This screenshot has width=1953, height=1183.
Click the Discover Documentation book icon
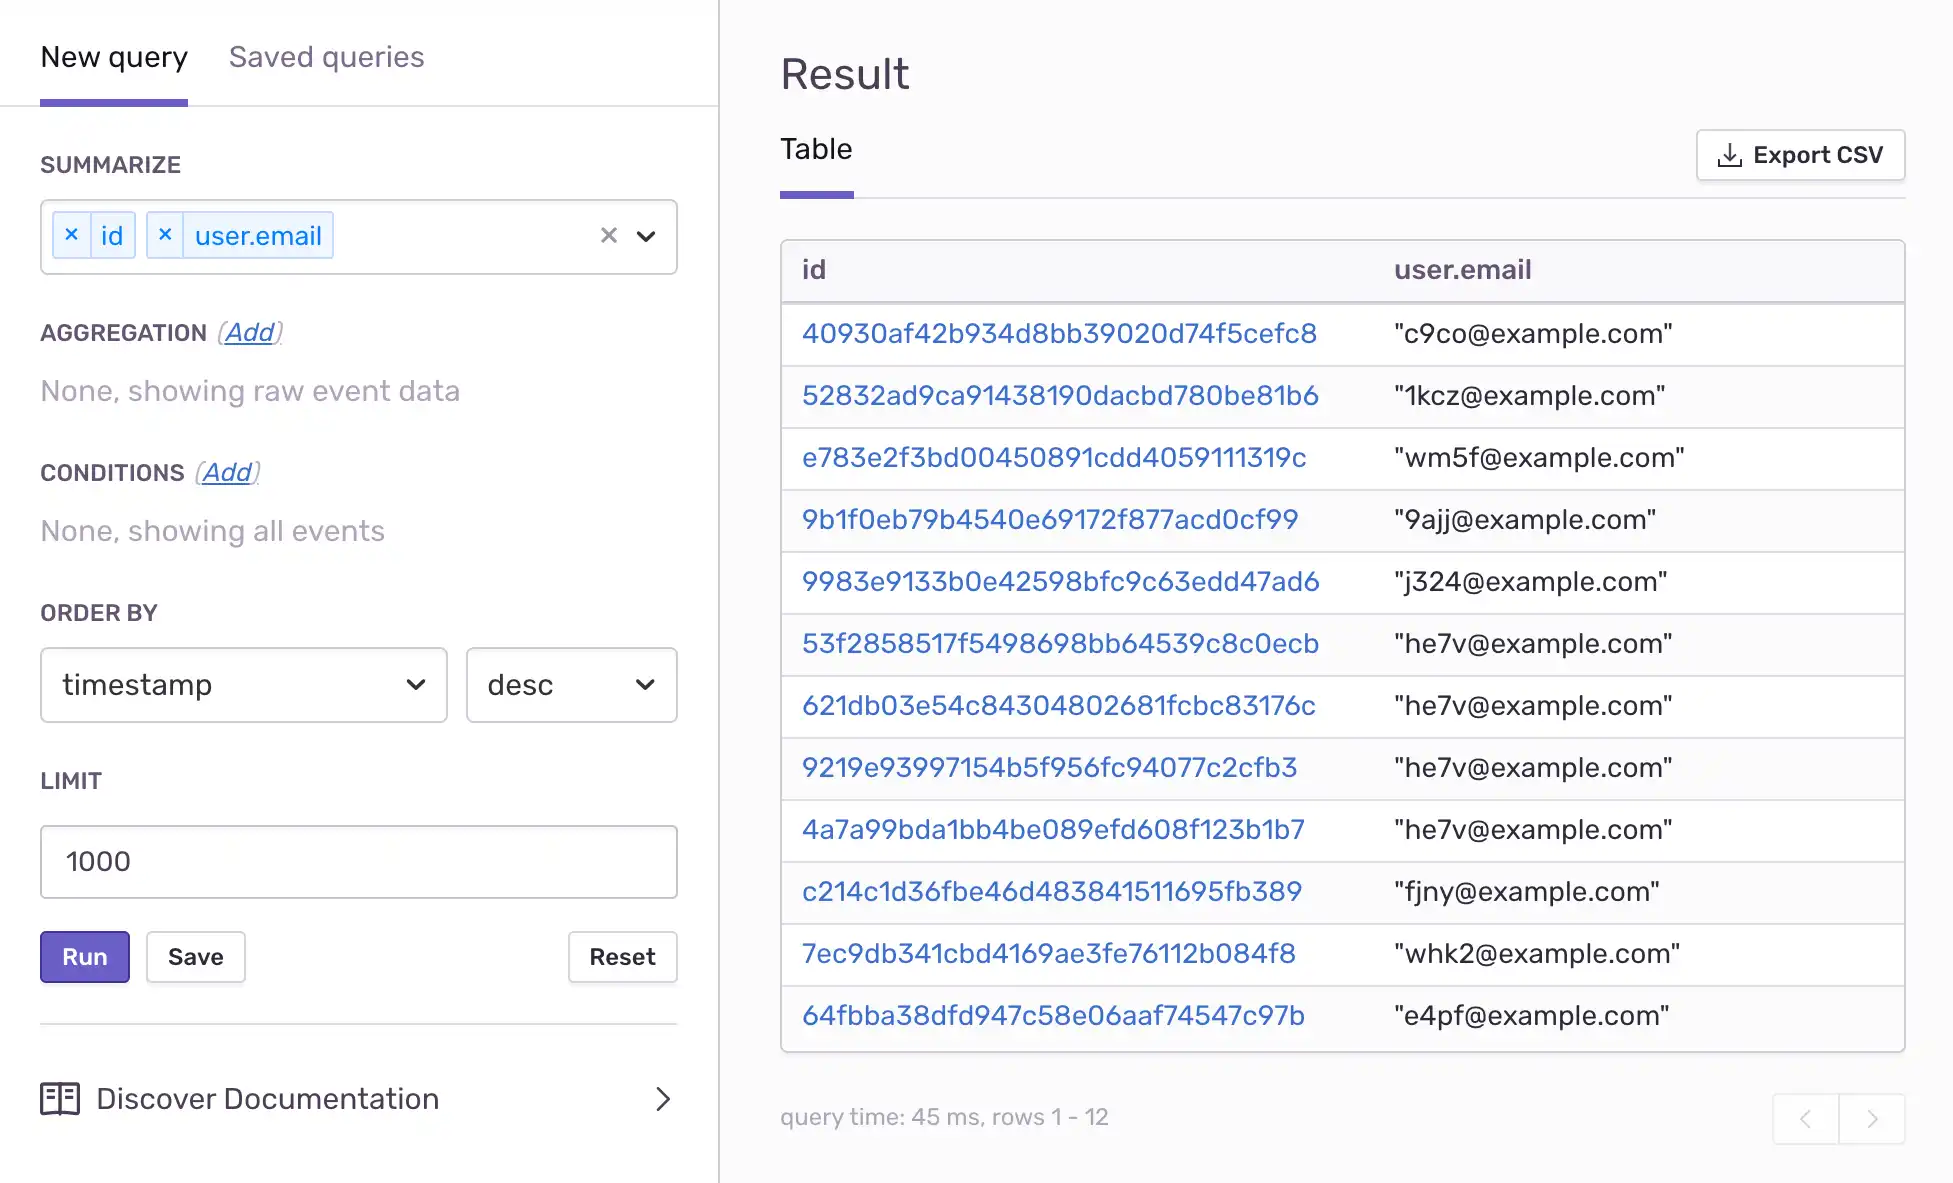point(60,1098)
